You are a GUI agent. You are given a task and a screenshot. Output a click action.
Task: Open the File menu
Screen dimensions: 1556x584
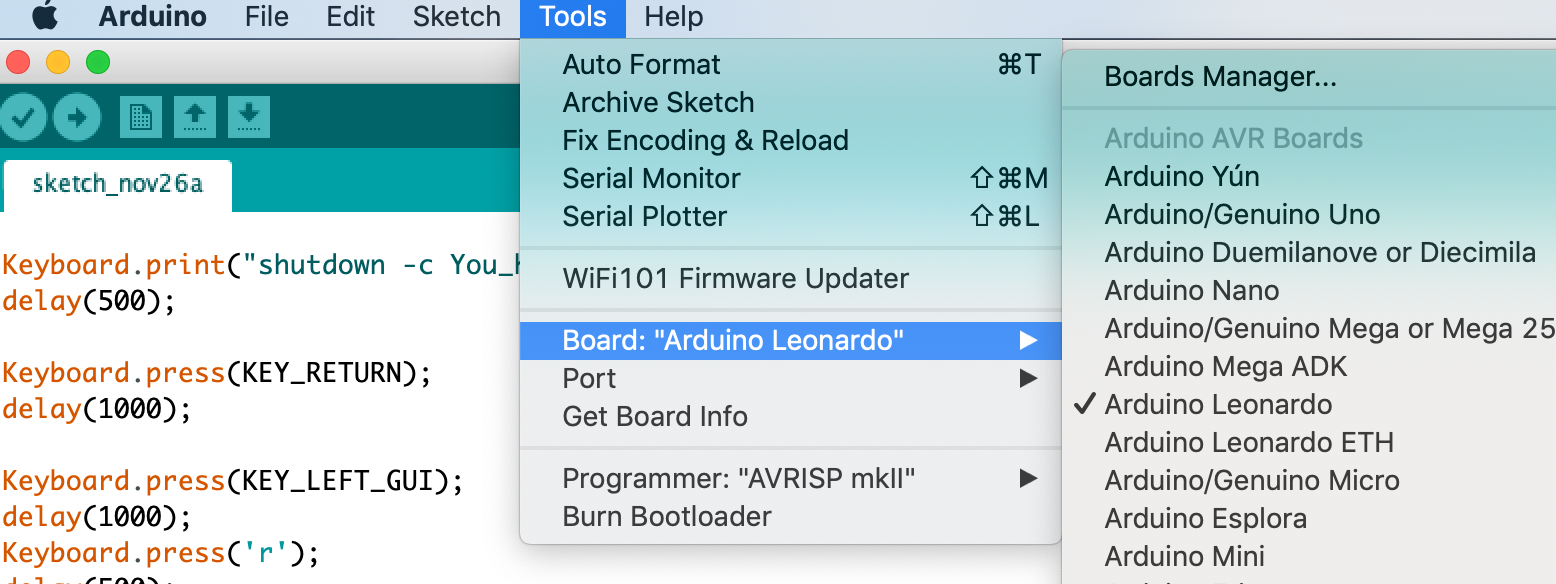pyautogui.click(x=266, y=17)
